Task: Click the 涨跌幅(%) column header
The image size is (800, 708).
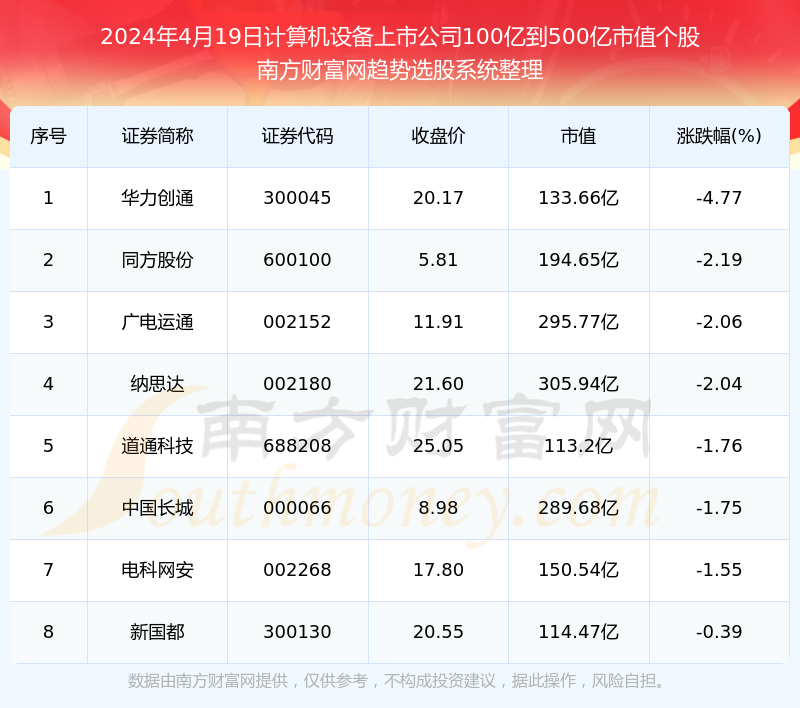Action: point(719,136)
